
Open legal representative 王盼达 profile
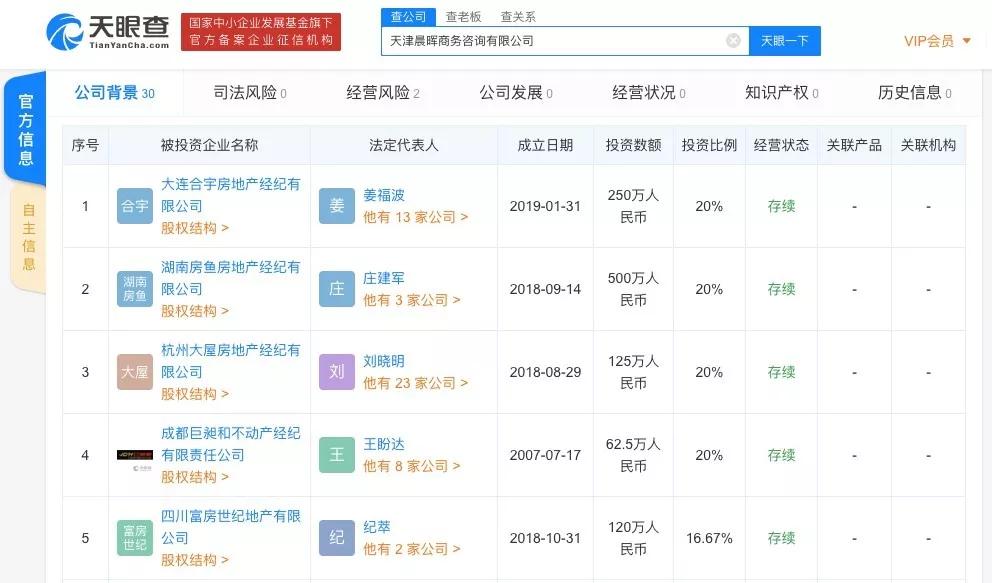coord(383,444)
